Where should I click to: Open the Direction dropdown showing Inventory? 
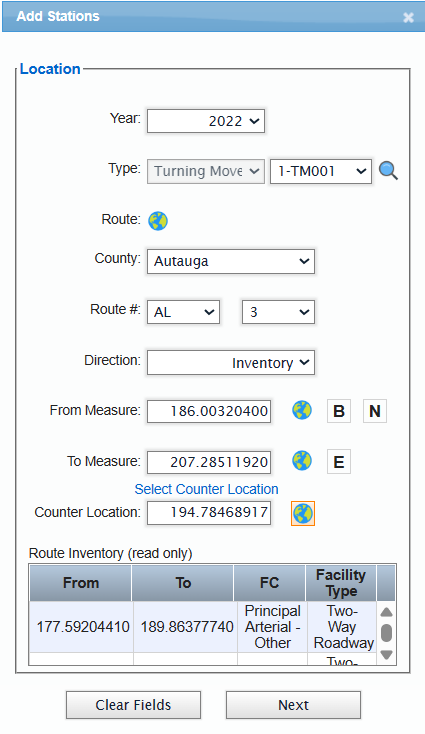pyautogui.click(x=231, y=363)
